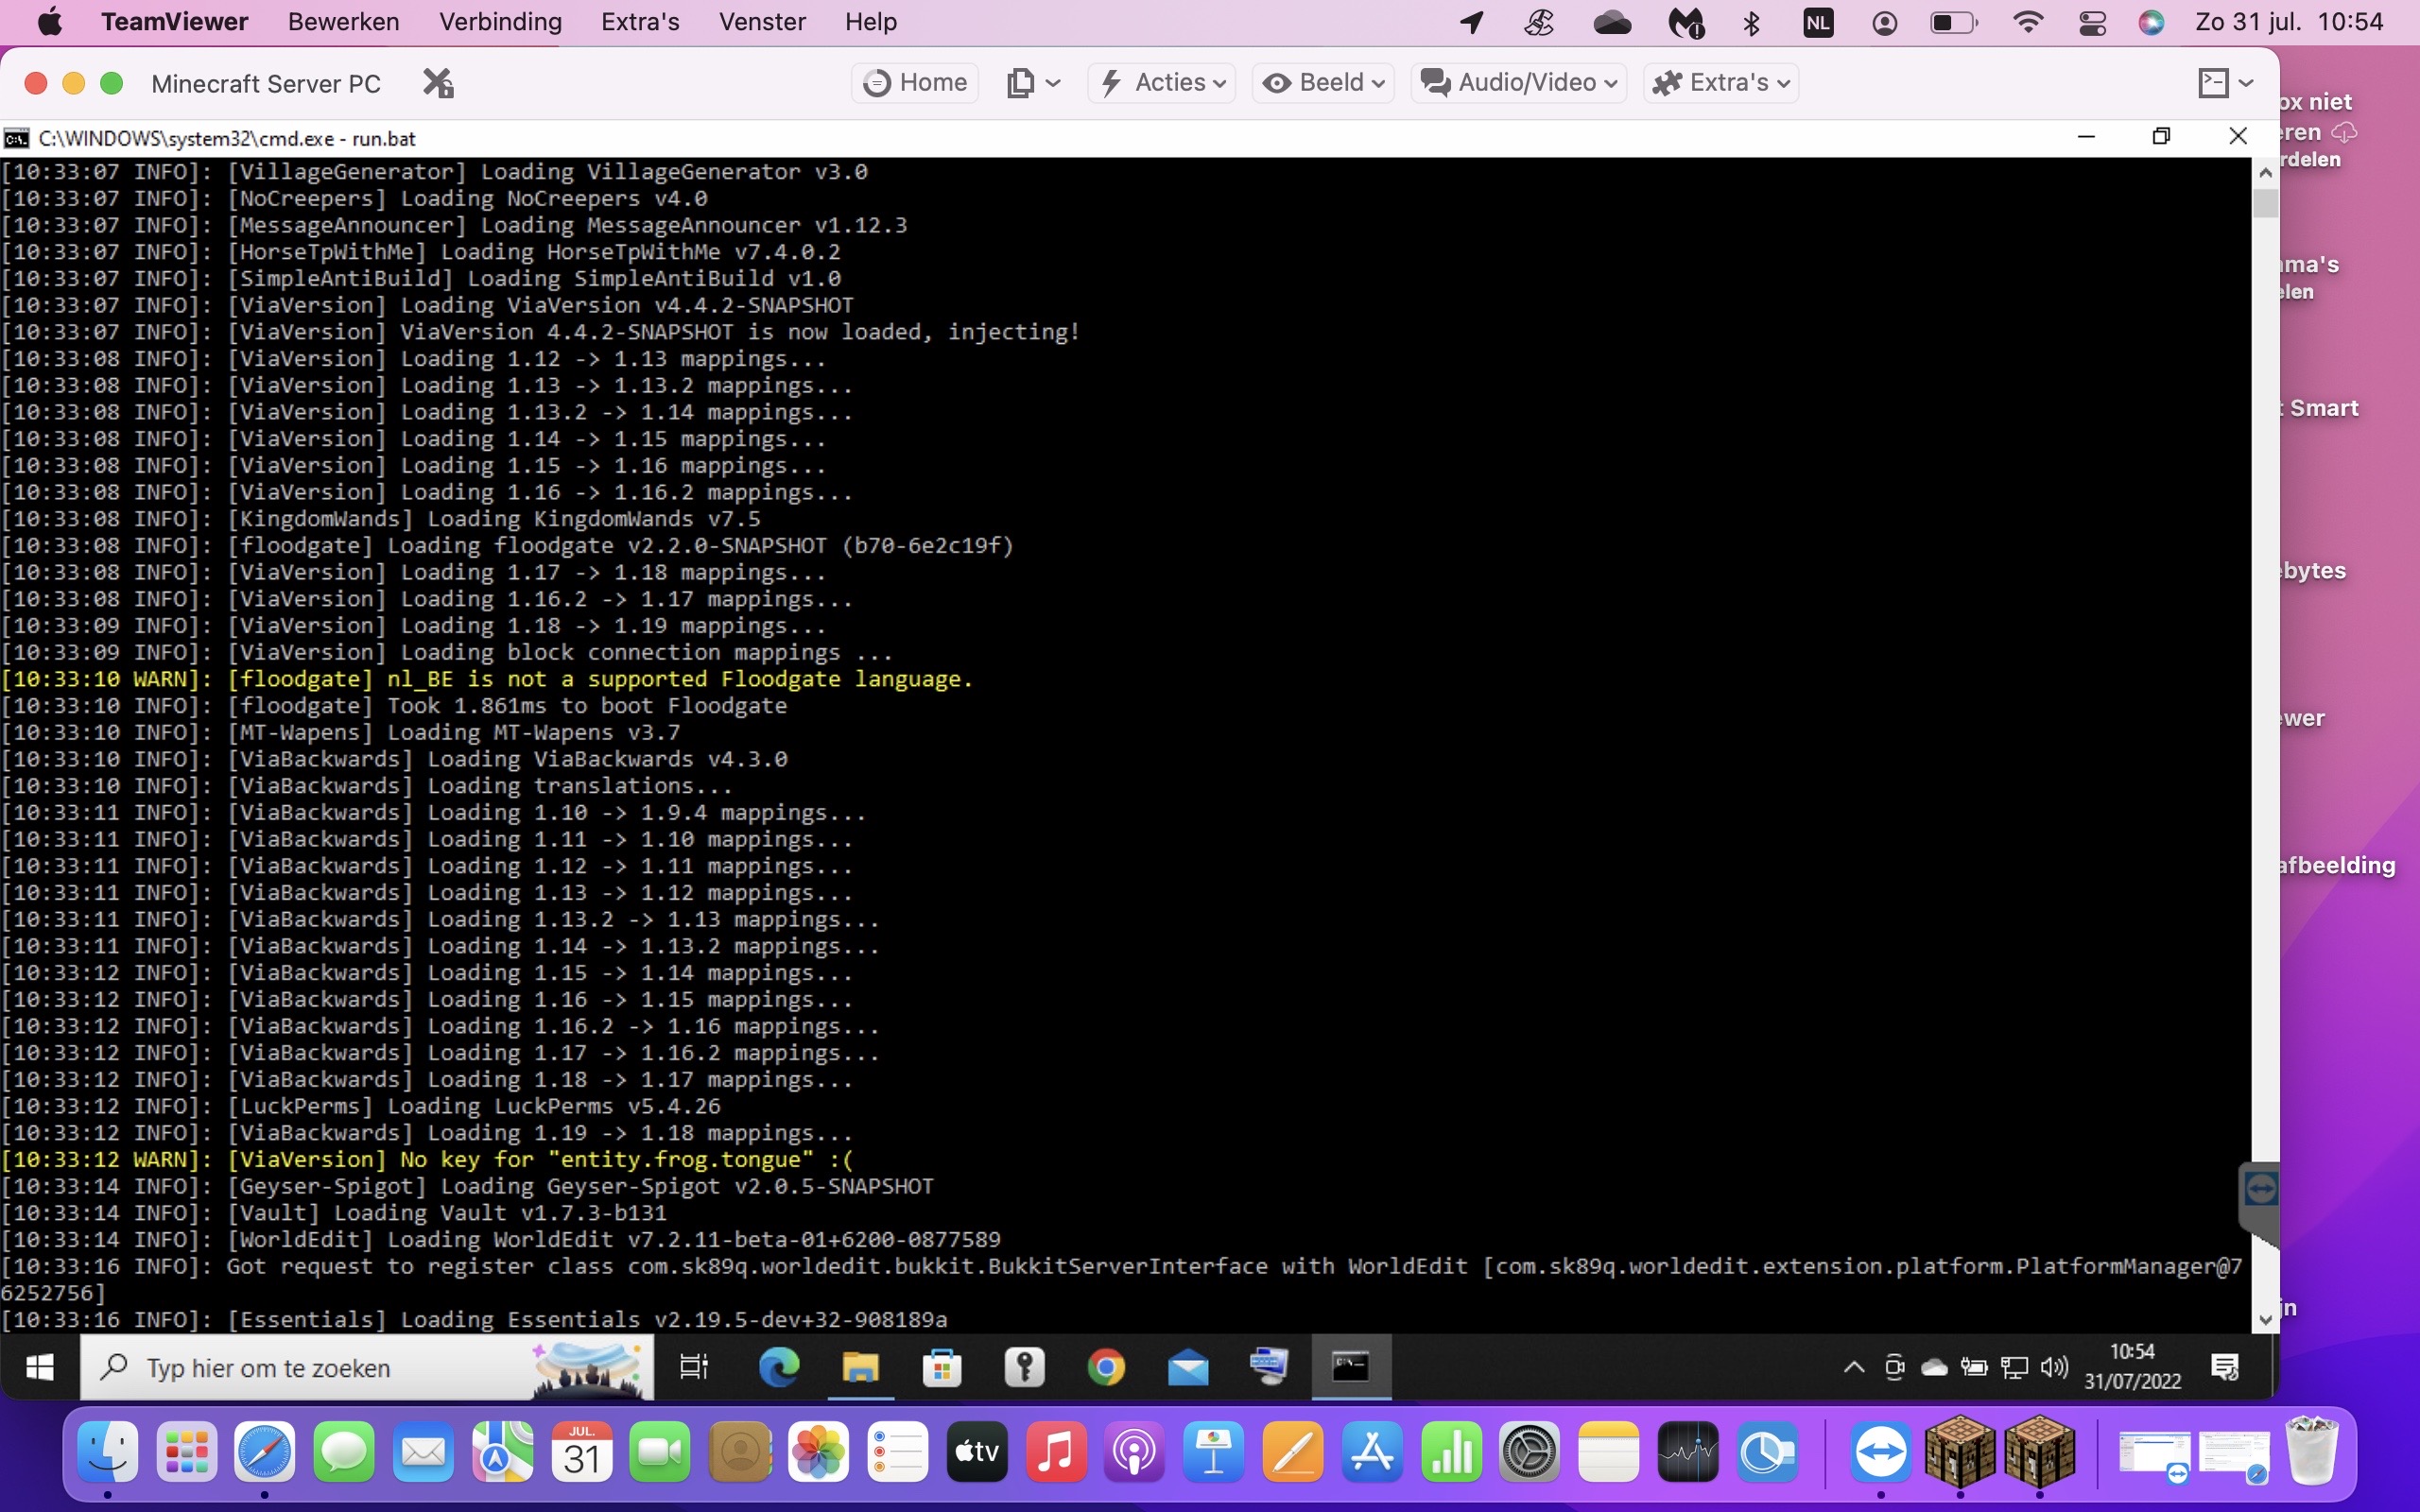This screenshot has height=1512, width=2420.
Task: Expand the Acties dropdown
Action: pos(1161,83)
